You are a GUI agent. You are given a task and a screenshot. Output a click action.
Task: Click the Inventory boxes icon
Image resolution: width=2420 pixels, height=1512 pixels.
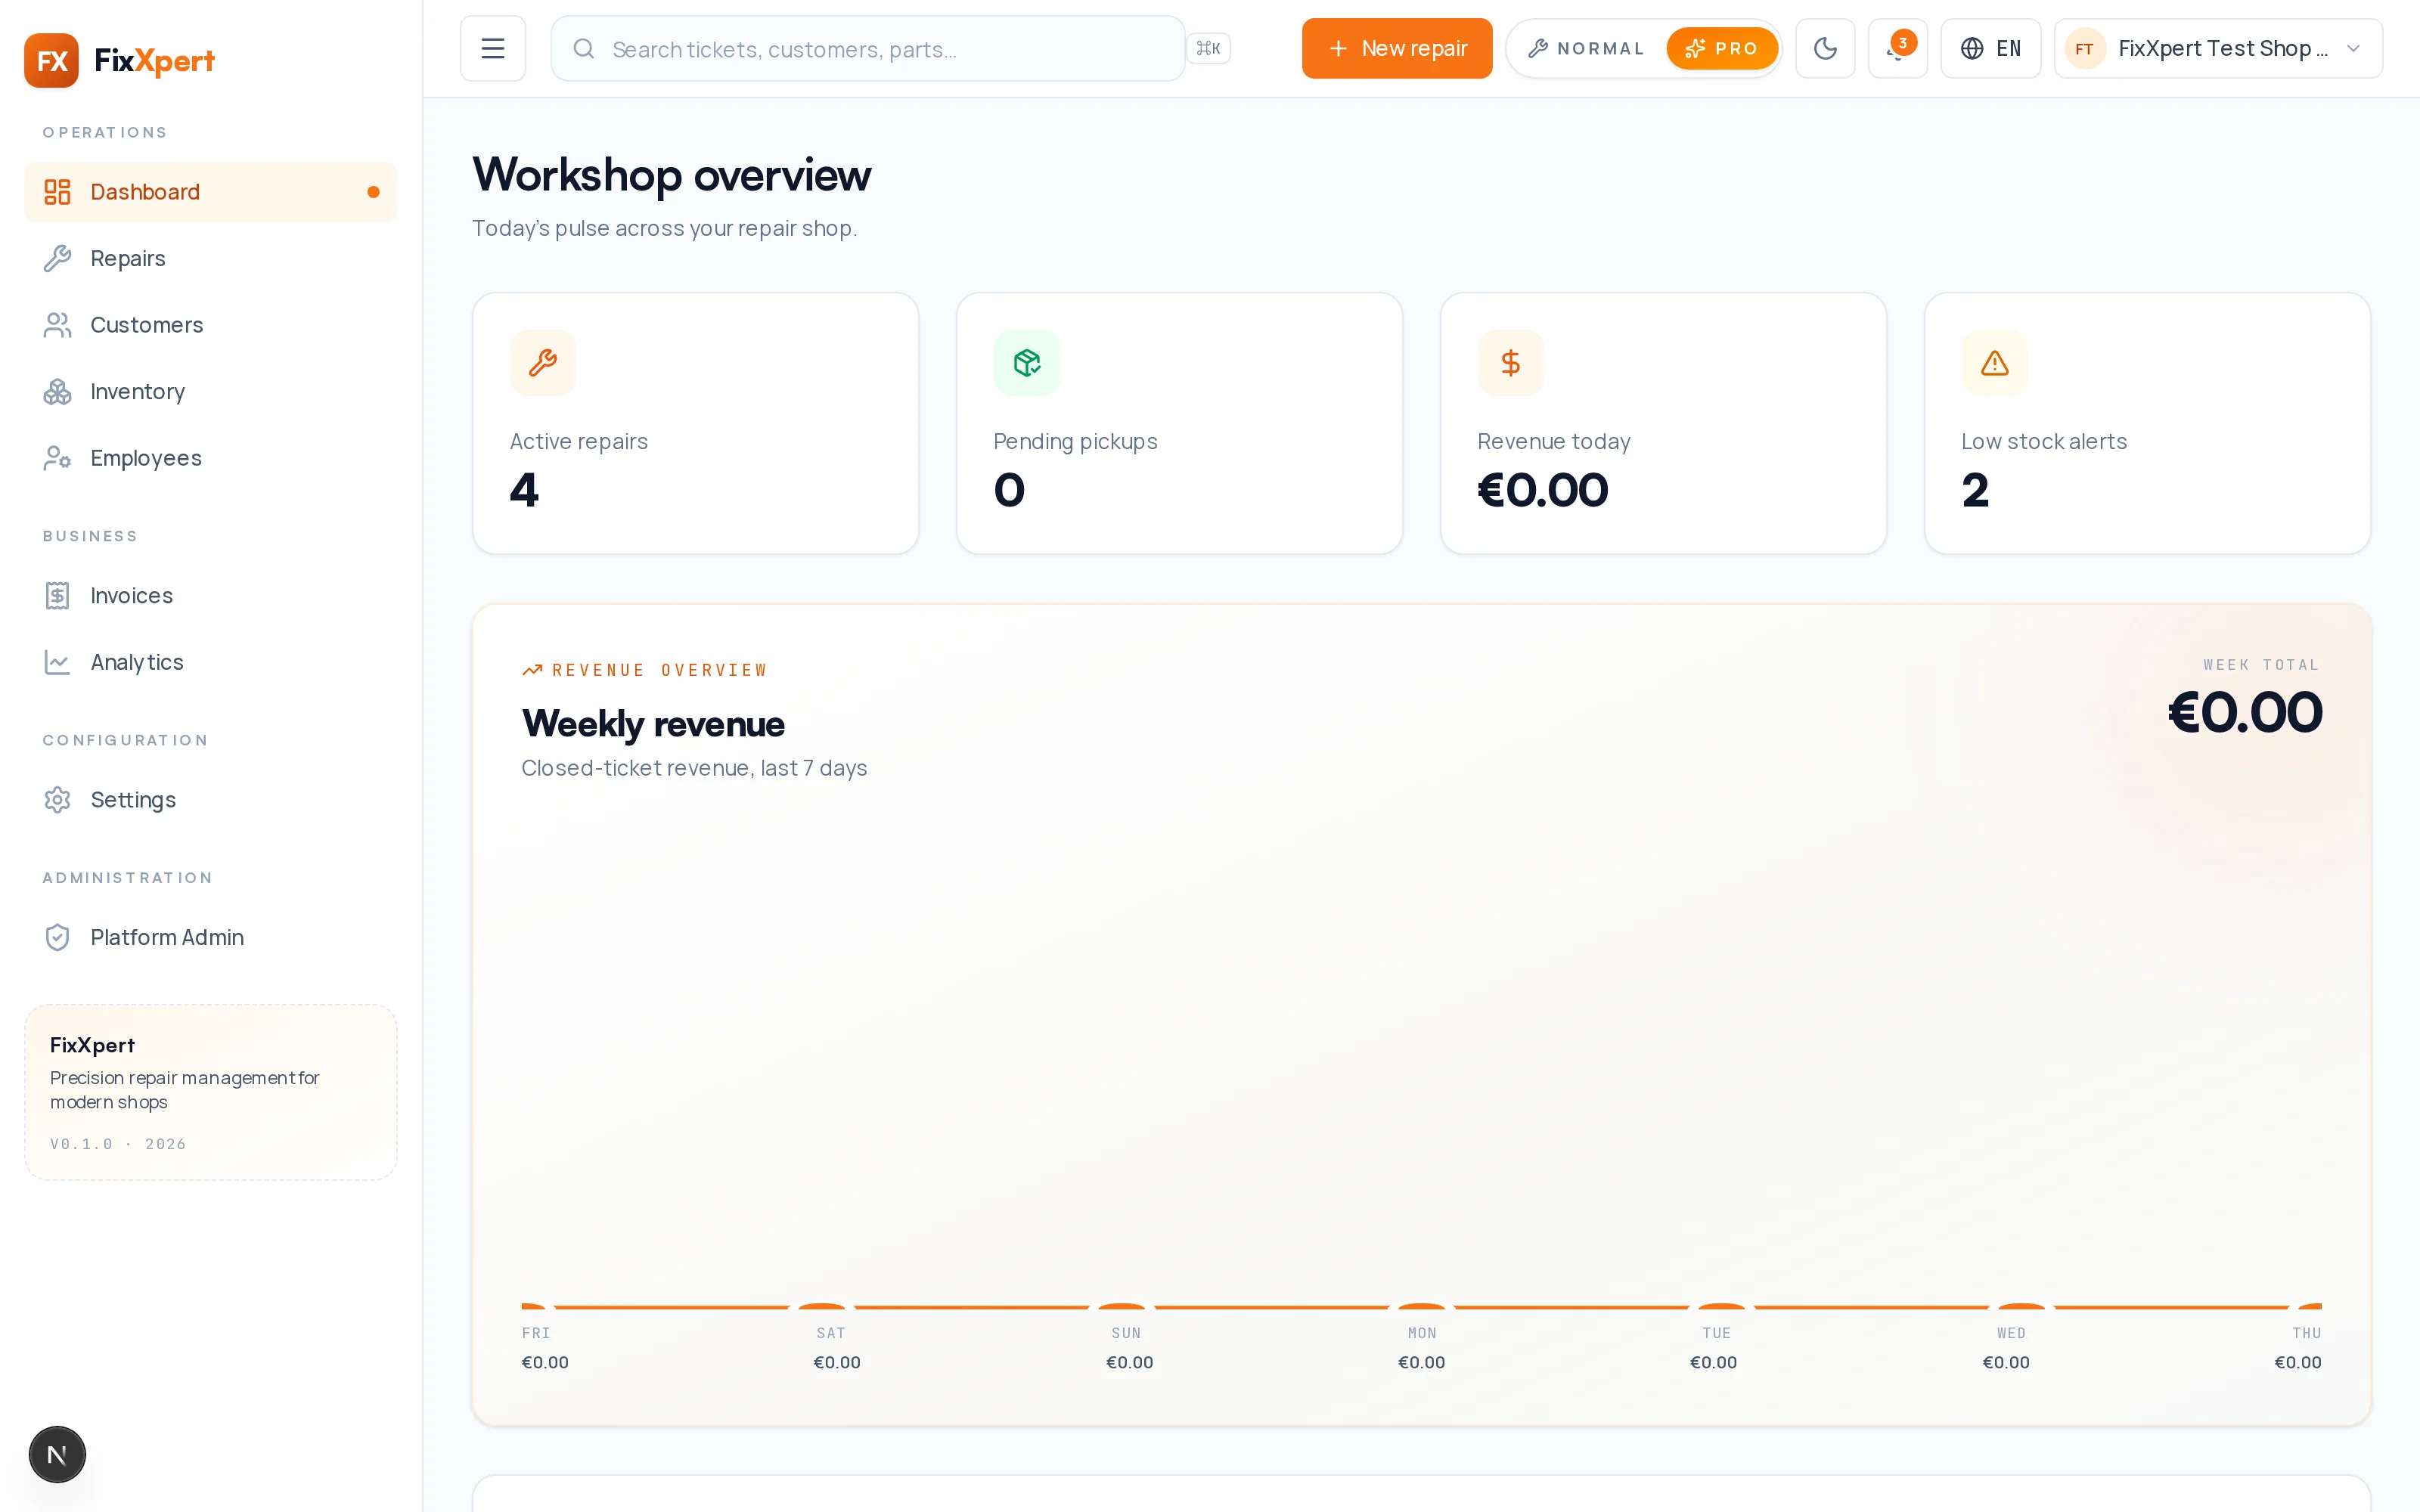[x=57, y=391]
